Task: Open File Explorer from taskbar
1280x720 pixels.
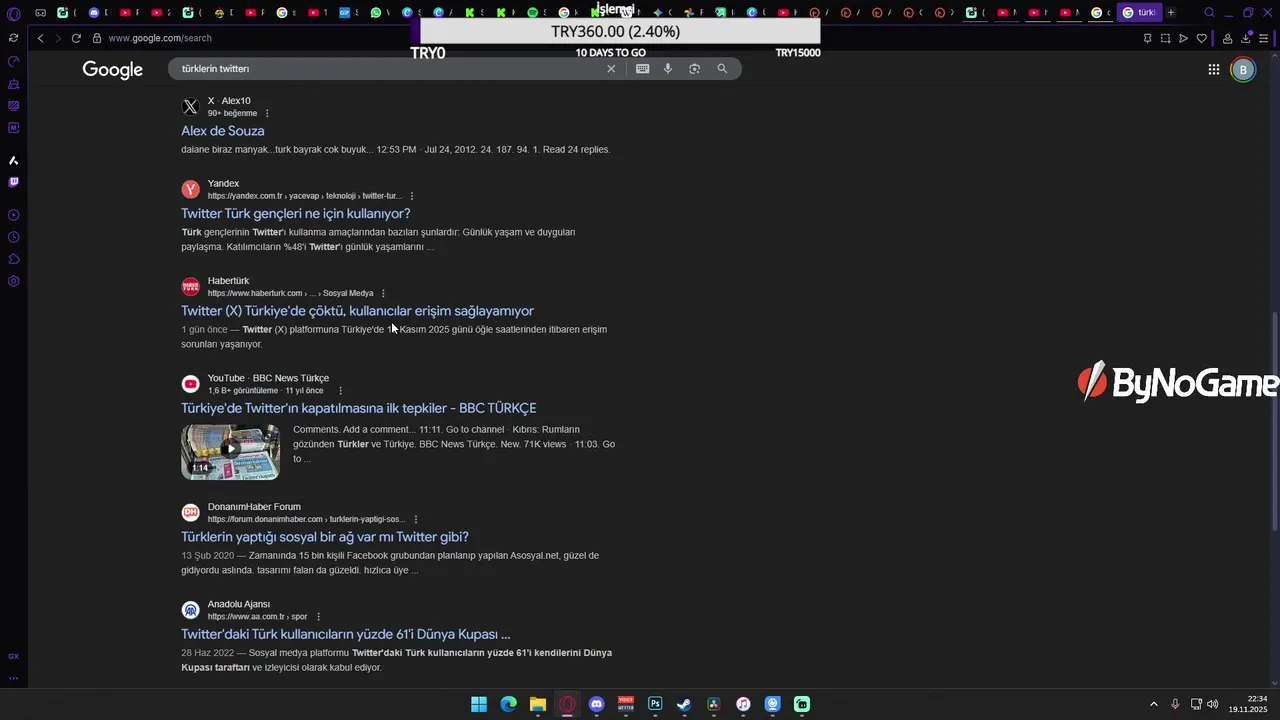Action: tap(538, 704)
